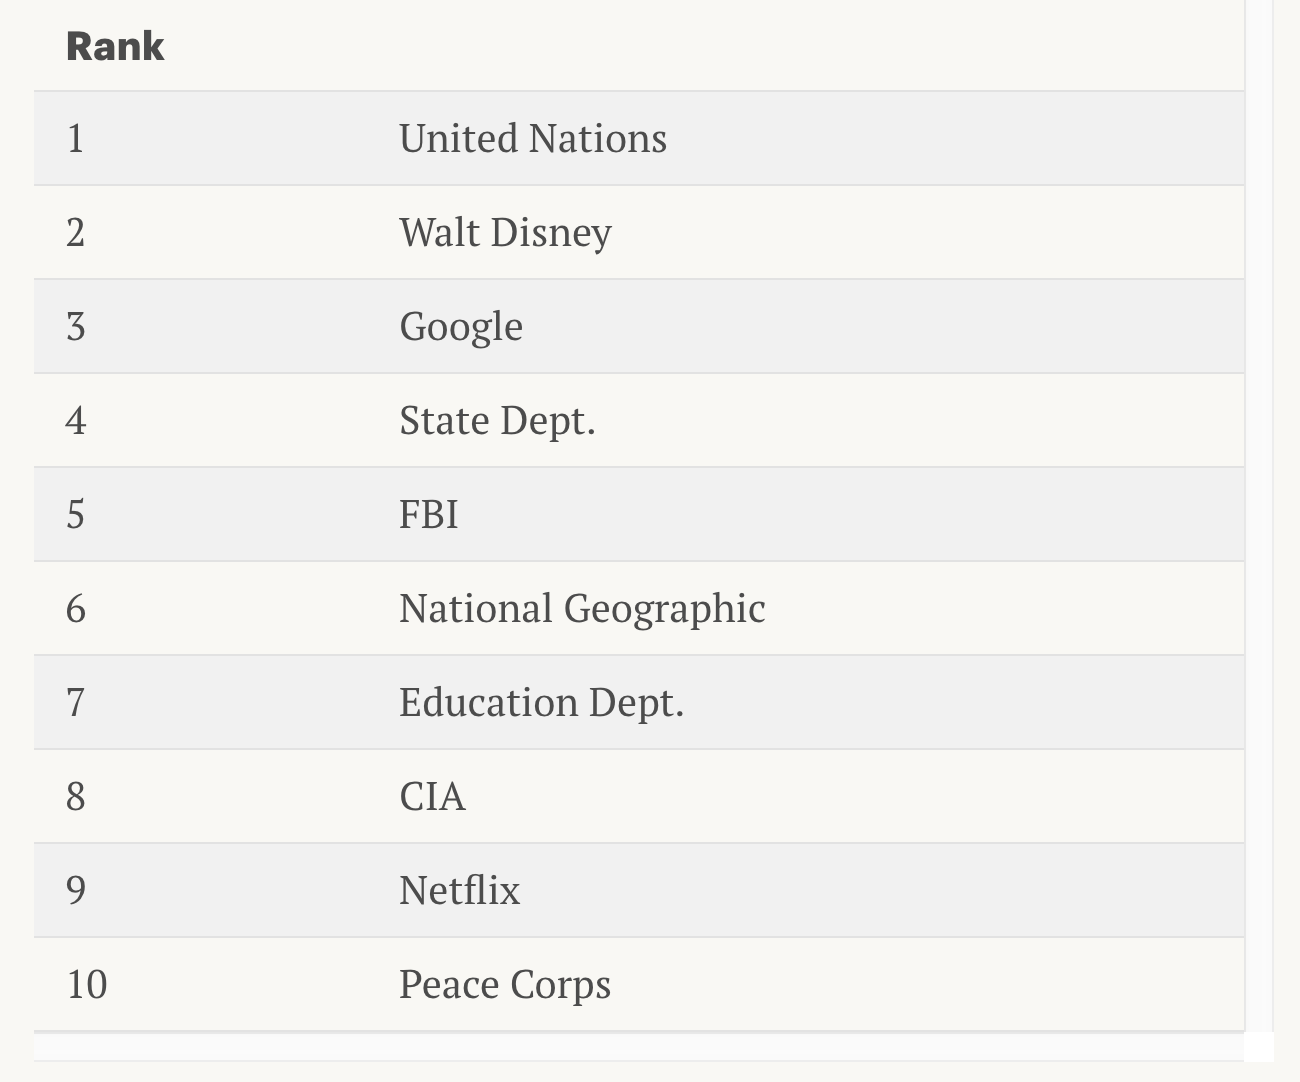1300x1082 pixels.
Task: Click the Peace Corps entry
Action: pos(504,985)
